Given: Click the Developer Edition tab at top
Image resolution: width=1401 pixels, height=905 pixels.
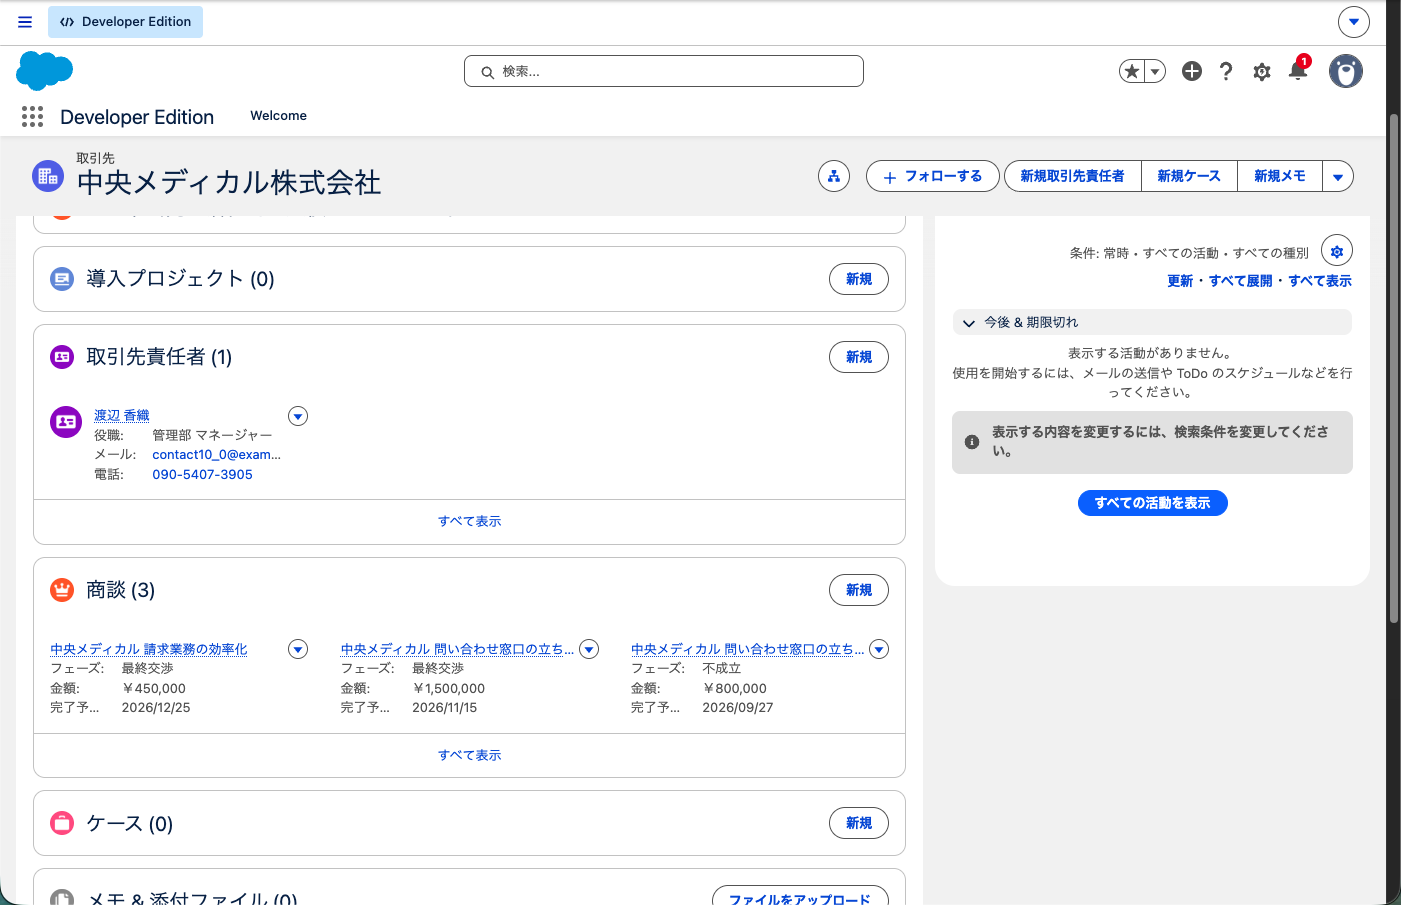Looking at the screenshot, I should click(x=125, y=22).
